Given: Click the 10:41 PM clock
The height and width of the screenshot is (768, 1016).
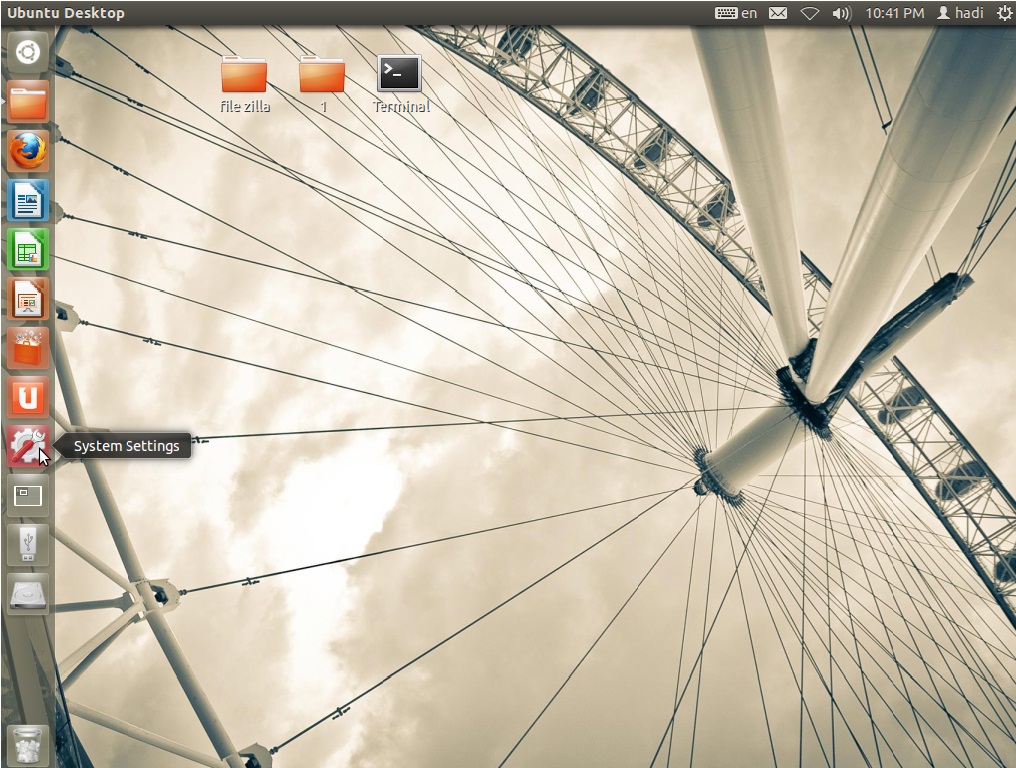Looking at the screenshot, I should (x=894, y=13).
